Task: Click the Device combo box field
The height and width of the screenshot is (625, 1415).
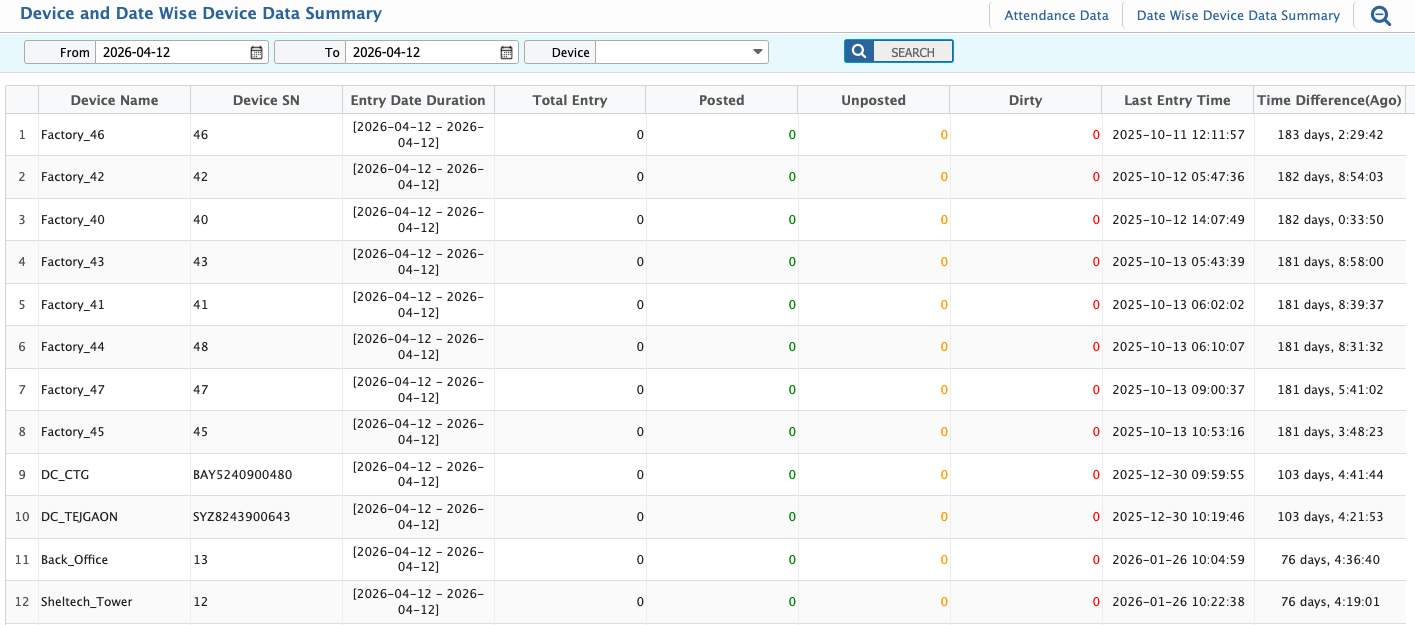Action: click(672, 52)
